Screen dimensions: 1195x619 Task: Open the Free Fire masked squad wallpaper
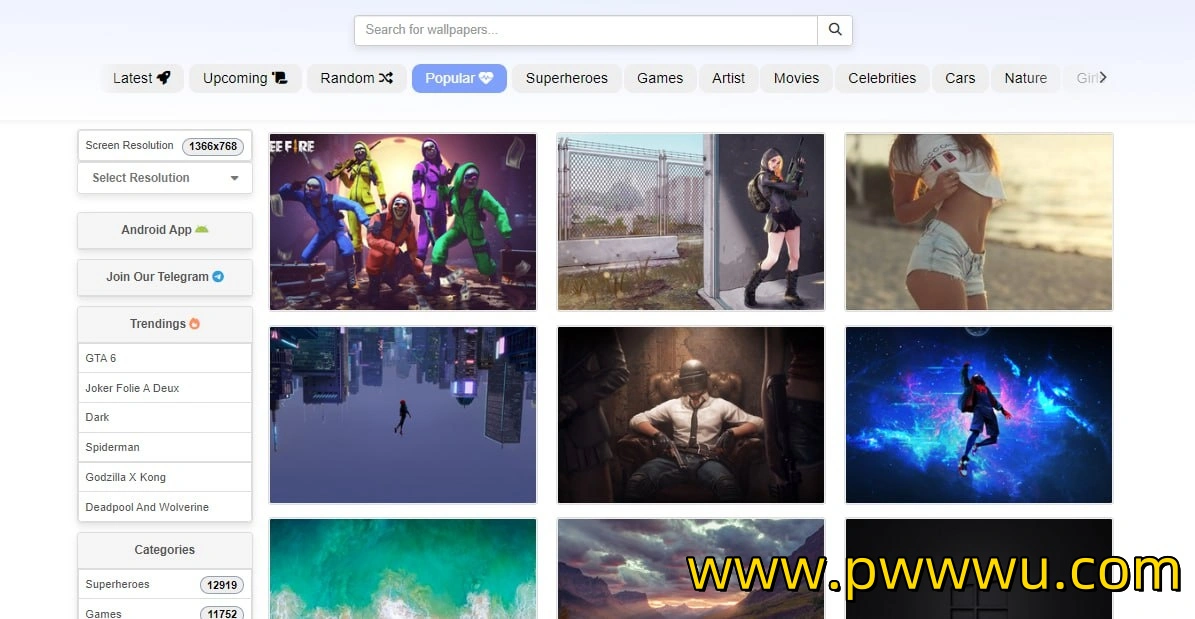403,222
